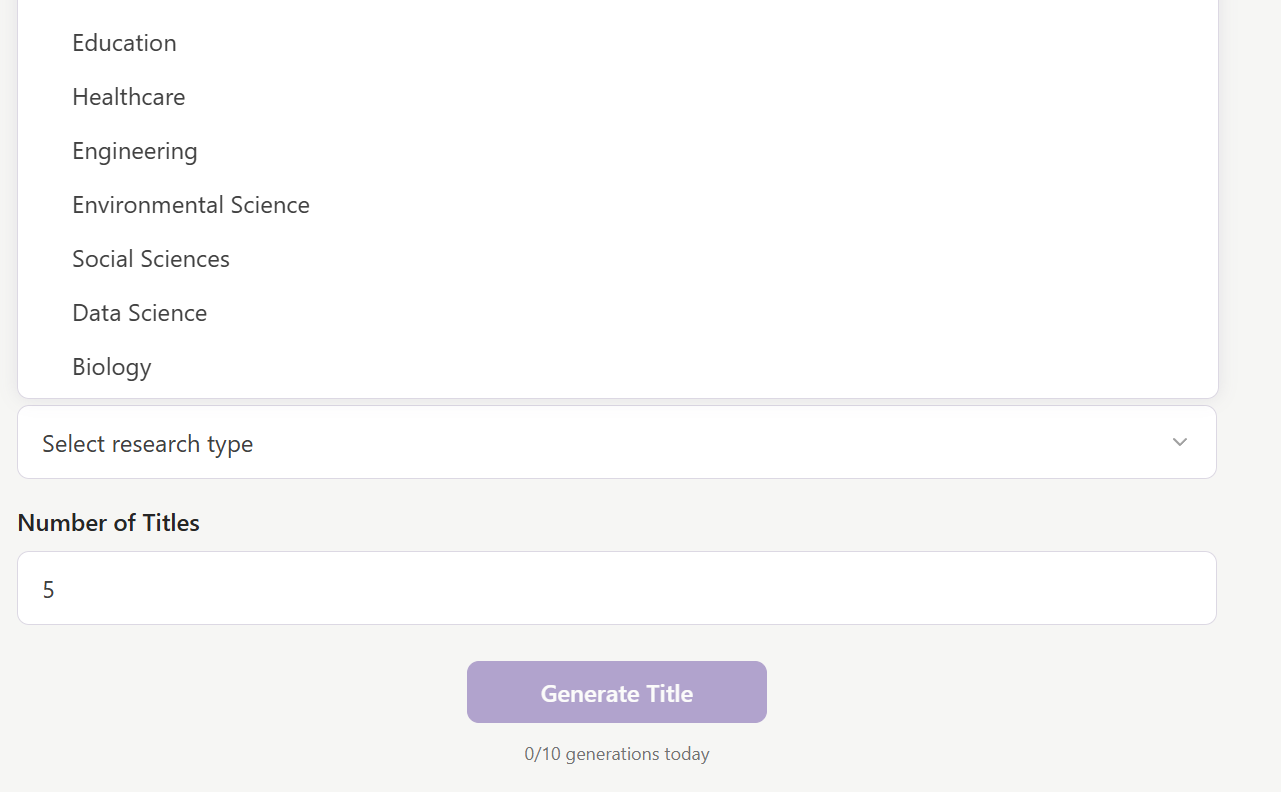This screenshot has width=1281, height=792.
Task: Click the "Number of Titles" label
Action: pyautogui.click(x=108, y=522)
